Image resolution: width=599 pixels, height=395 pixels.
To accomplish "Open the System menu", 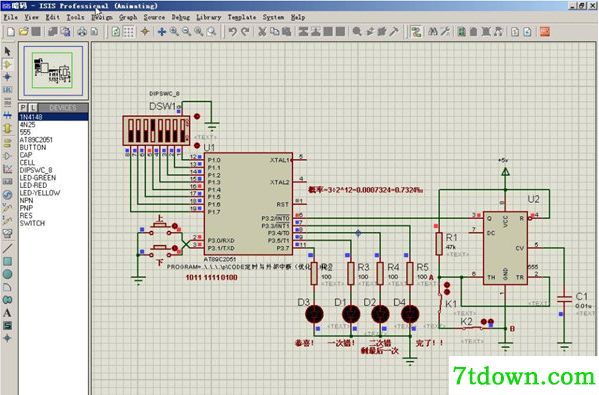I will tap(273, 17).
